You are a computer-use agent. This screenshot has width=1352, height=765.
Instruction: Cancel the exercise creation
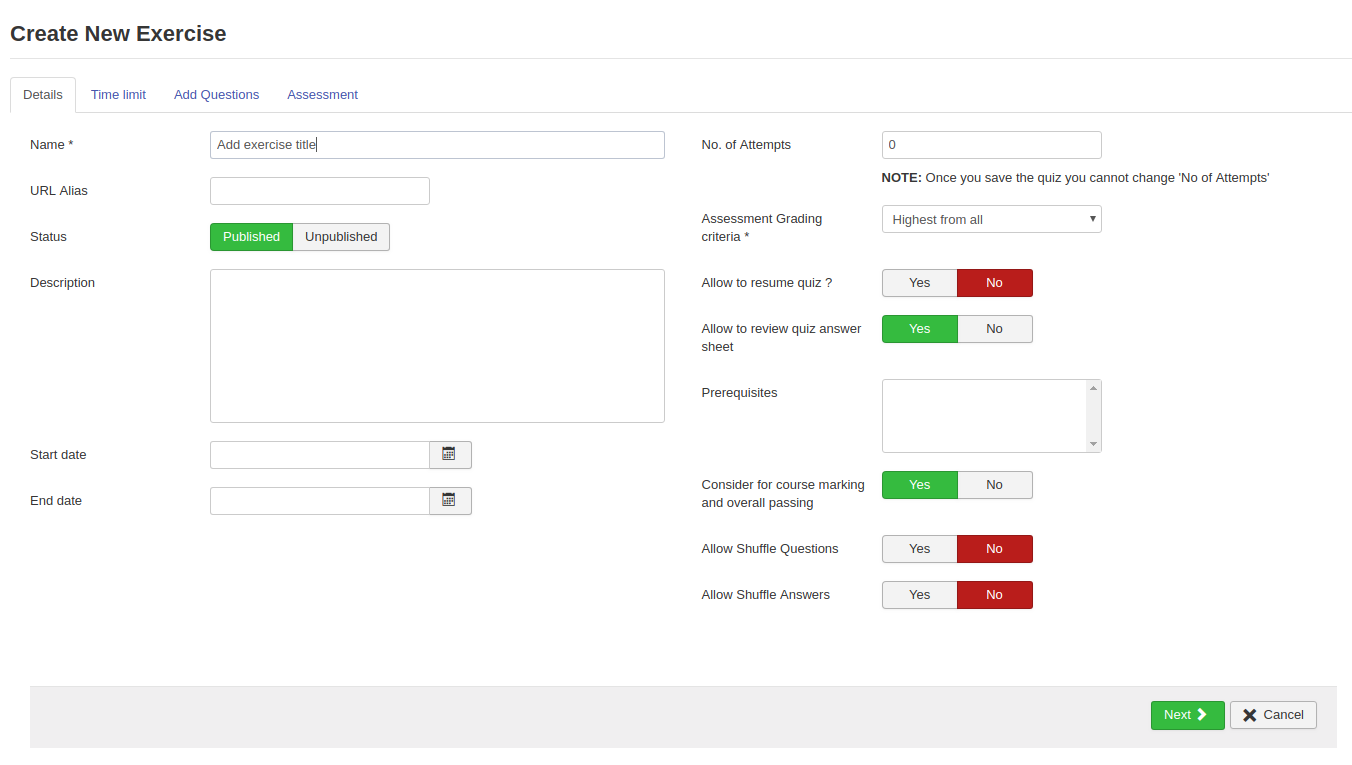click(1273, 715)
